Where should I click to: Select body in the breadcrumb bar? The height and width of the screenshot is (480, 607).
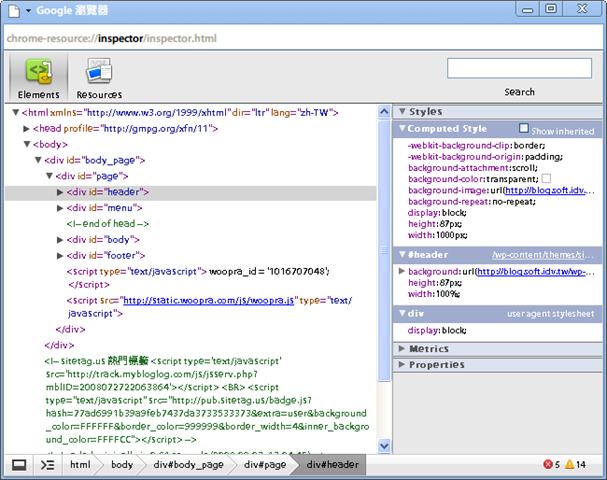click(x=122, y=465)
